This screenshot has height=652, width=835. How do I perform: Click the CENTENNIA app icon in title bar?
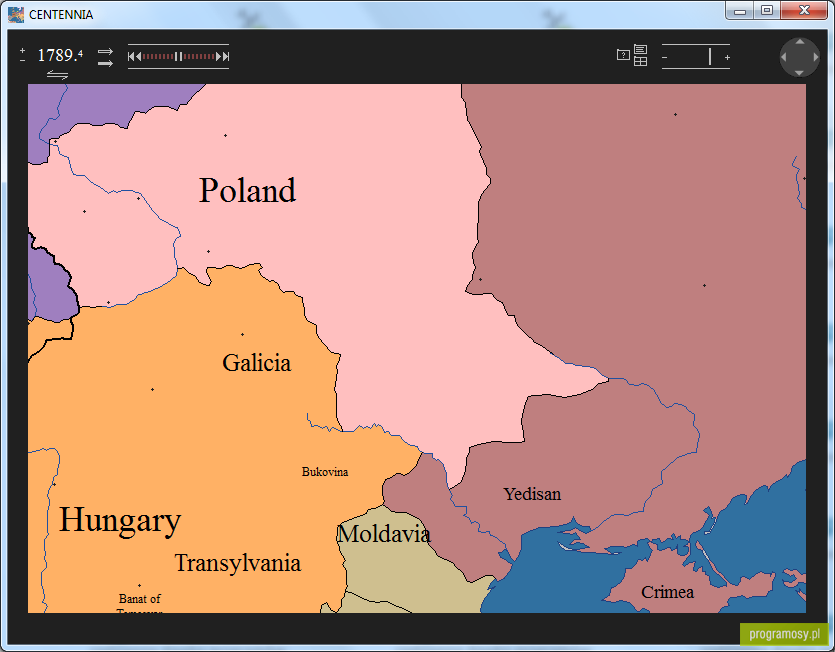(x=16, y=14)
